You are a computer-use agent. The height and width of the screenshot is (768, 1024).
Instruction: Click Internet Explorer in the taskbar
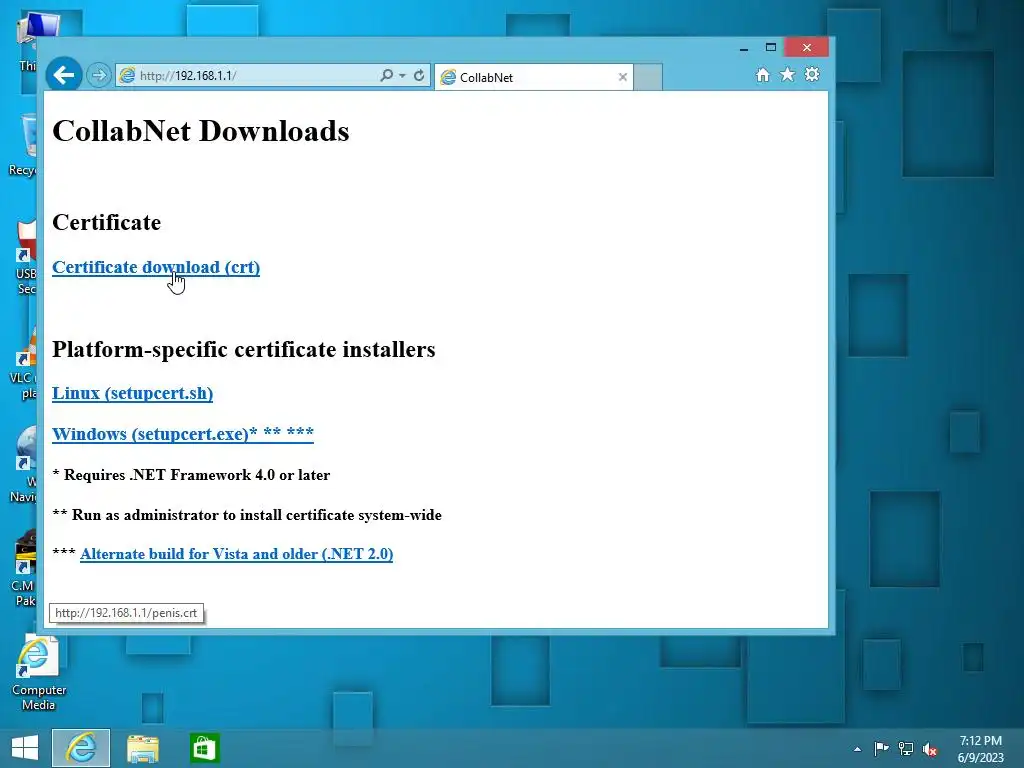(x=81, y=748)
